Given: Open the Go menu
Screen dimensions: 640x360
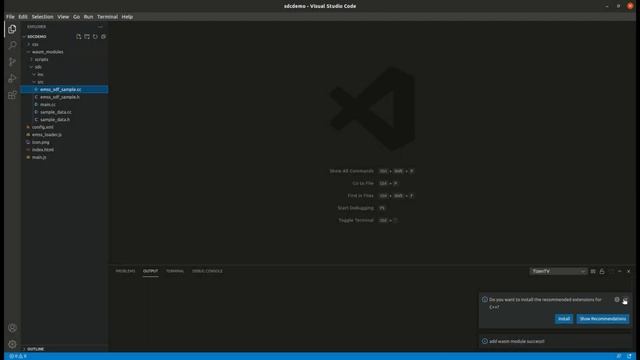Looking at the screenshot, I should click(x=76, y=17).
